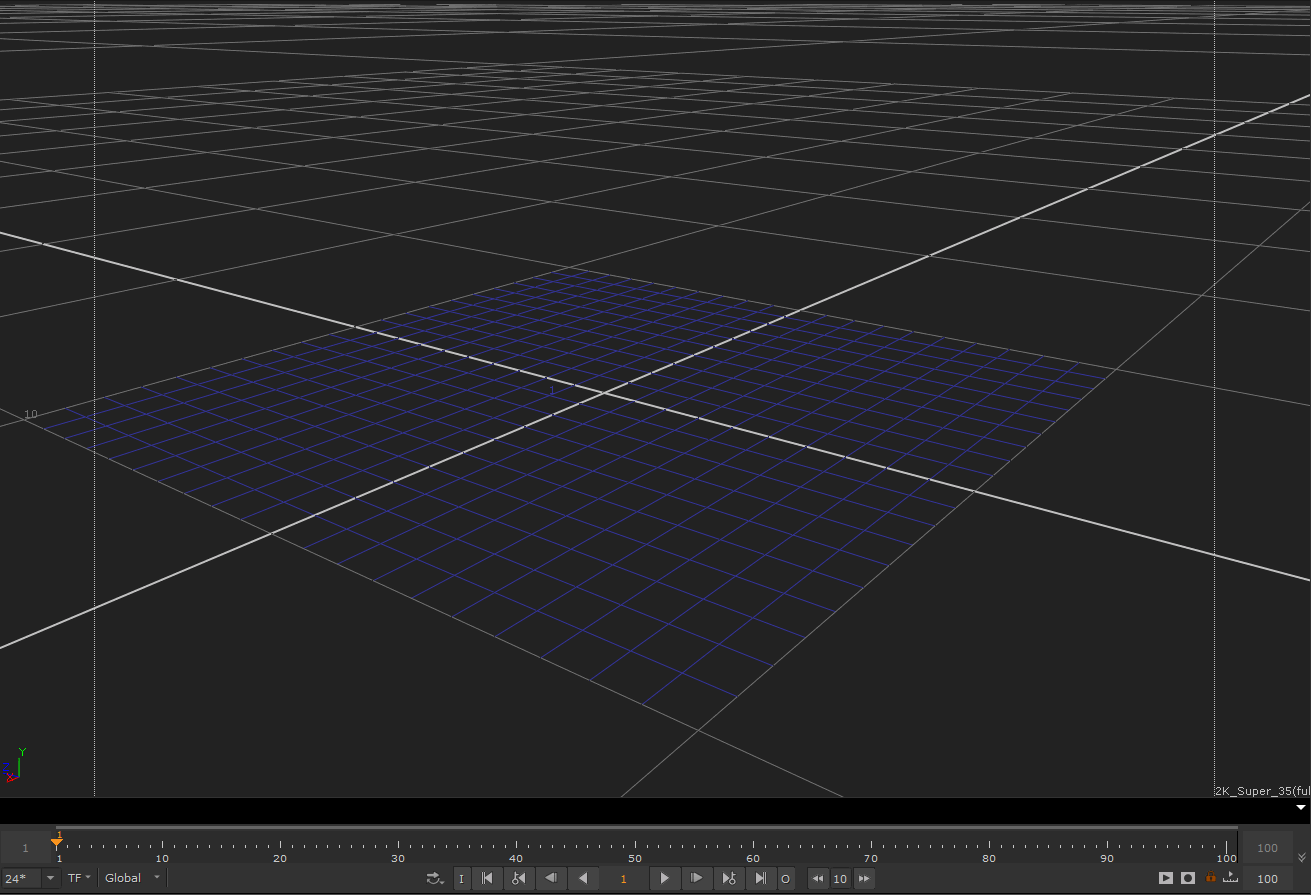
Task: Open the TF time display dropdown
Action: point(79,878)
